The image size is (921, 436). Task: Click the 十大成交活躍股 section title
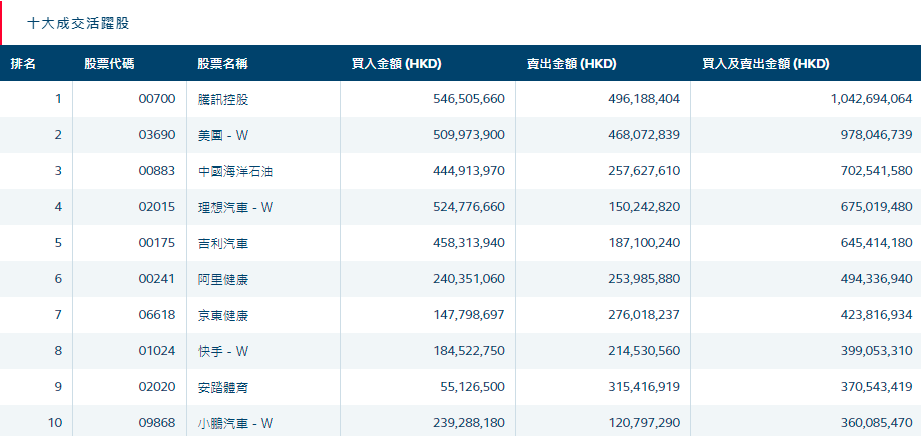pos(78,24)
